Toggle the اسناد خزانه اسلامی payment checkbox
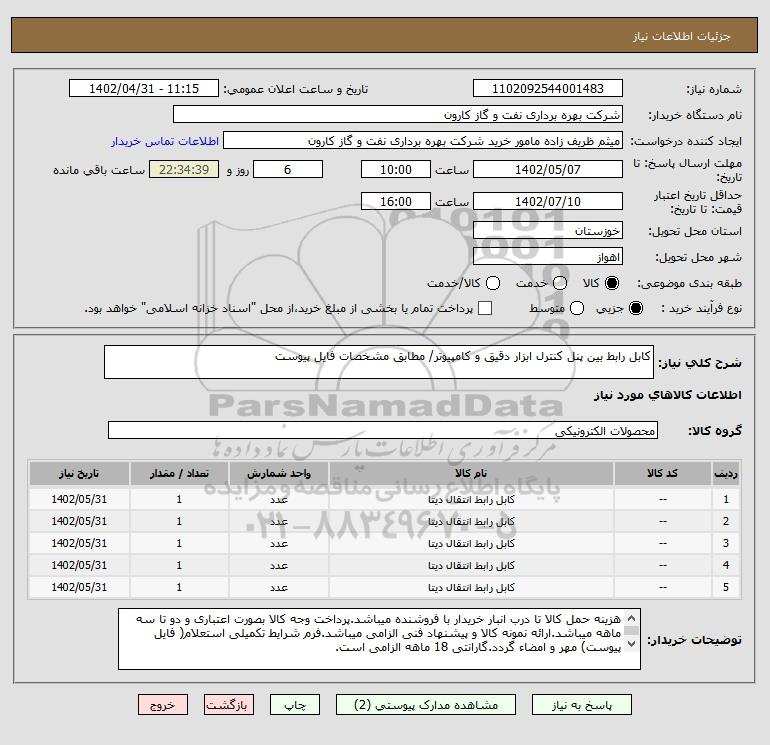The width and height of the screenshot is (770, 745). (x=485, y=308)
